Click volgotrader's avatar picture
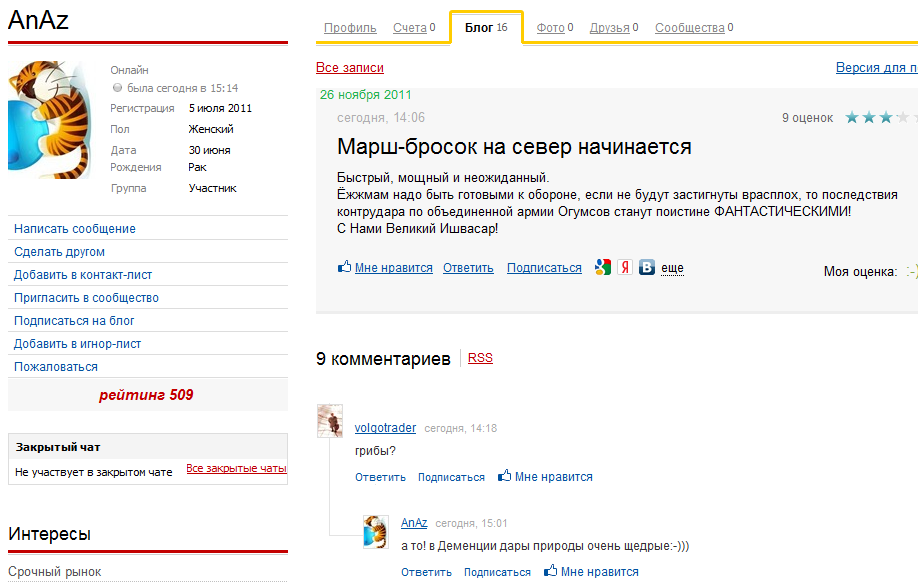 click(x=330, y=421)
